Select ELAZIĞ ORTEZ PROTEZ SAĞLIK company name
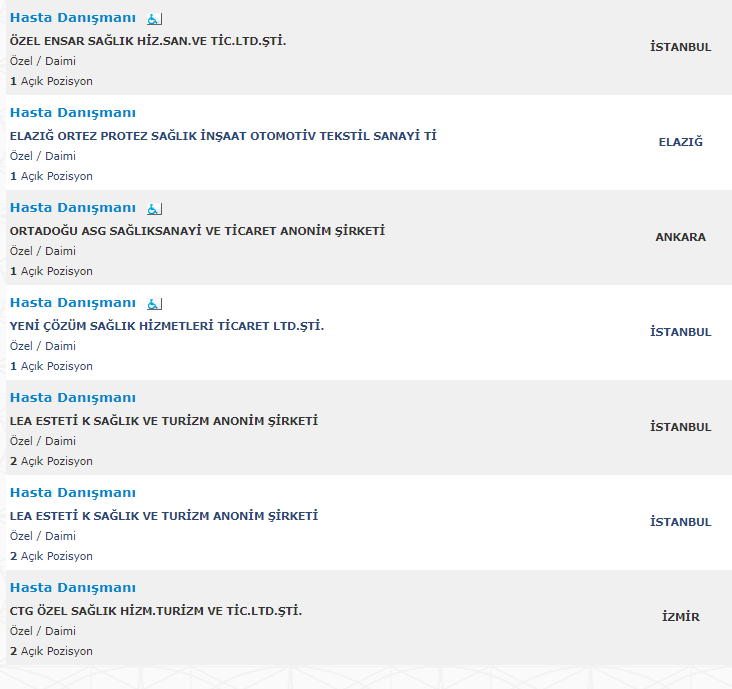This screenshot has width=732, height=689. pyautogui.click(x=223, y=136)
